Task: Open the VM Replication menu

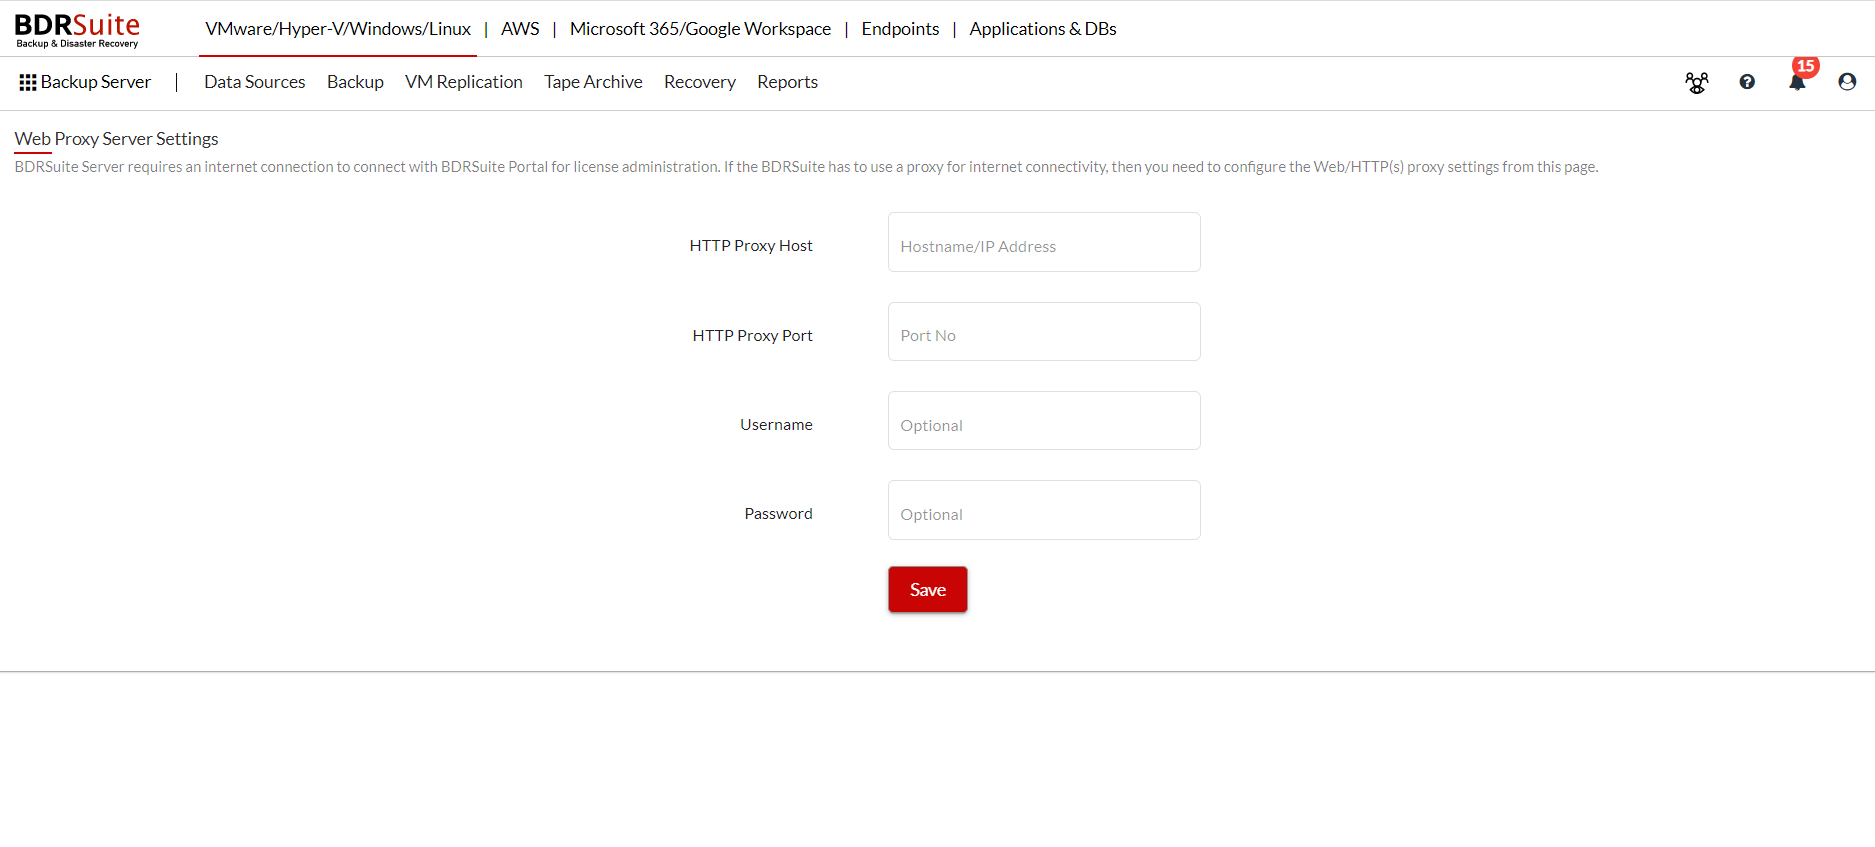Action: pos(464,82)
